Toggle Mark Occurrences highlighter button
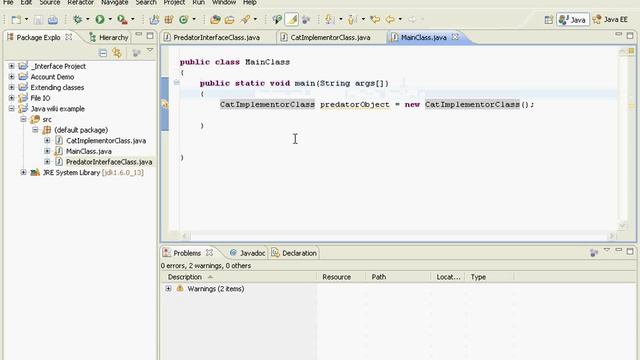 point(292,19)
